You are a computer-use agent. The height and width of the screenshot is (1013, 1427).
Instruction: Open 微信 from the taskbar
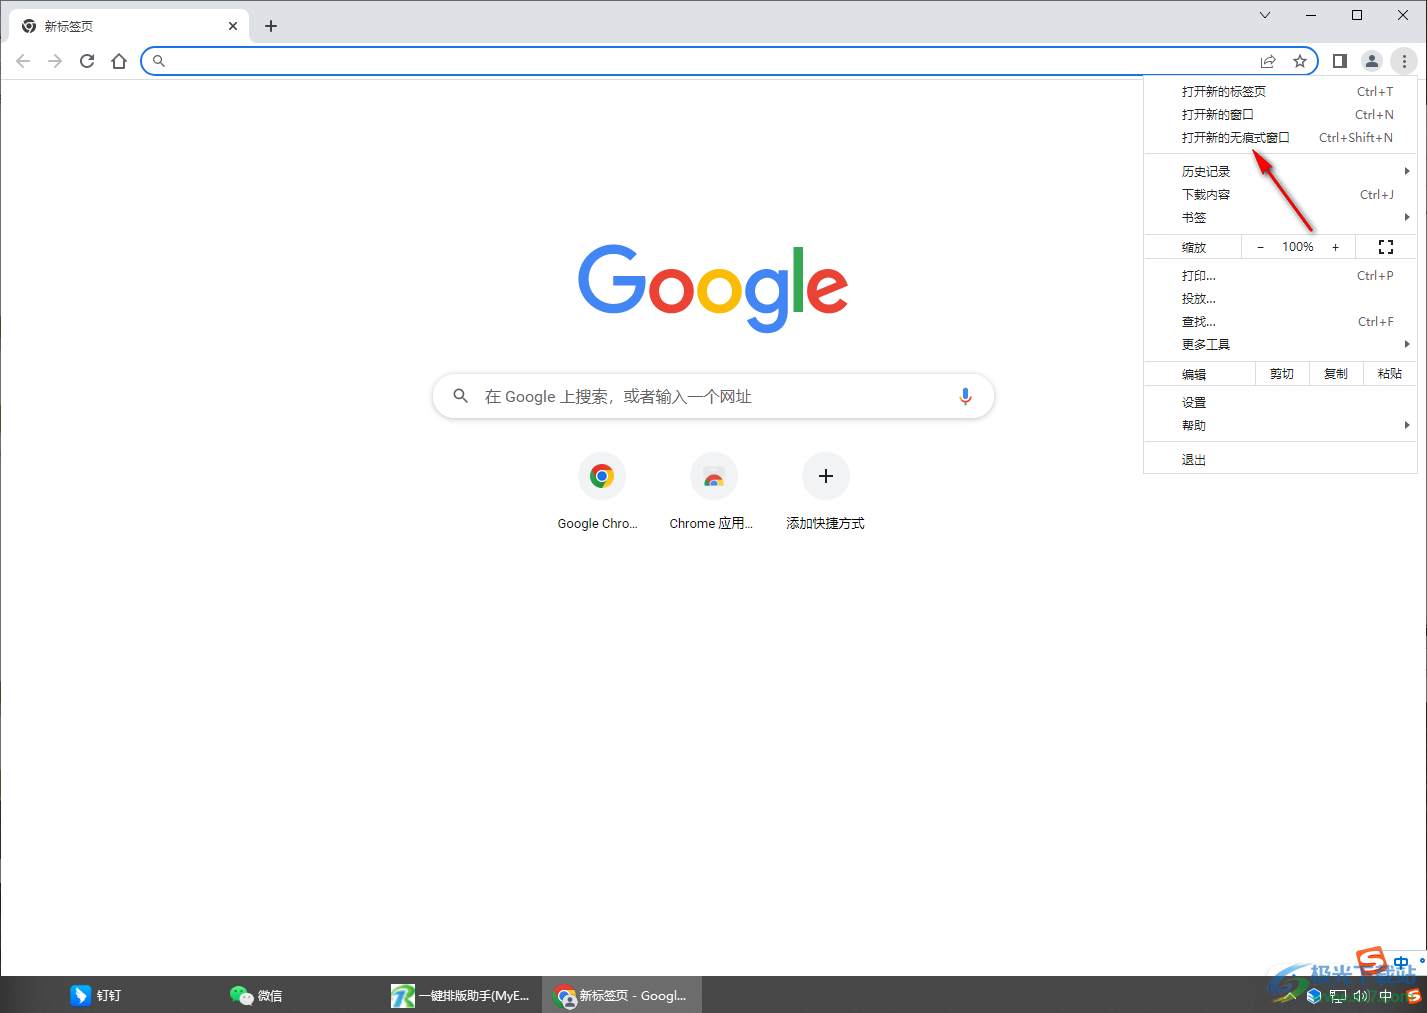click(x=257, y=995)
